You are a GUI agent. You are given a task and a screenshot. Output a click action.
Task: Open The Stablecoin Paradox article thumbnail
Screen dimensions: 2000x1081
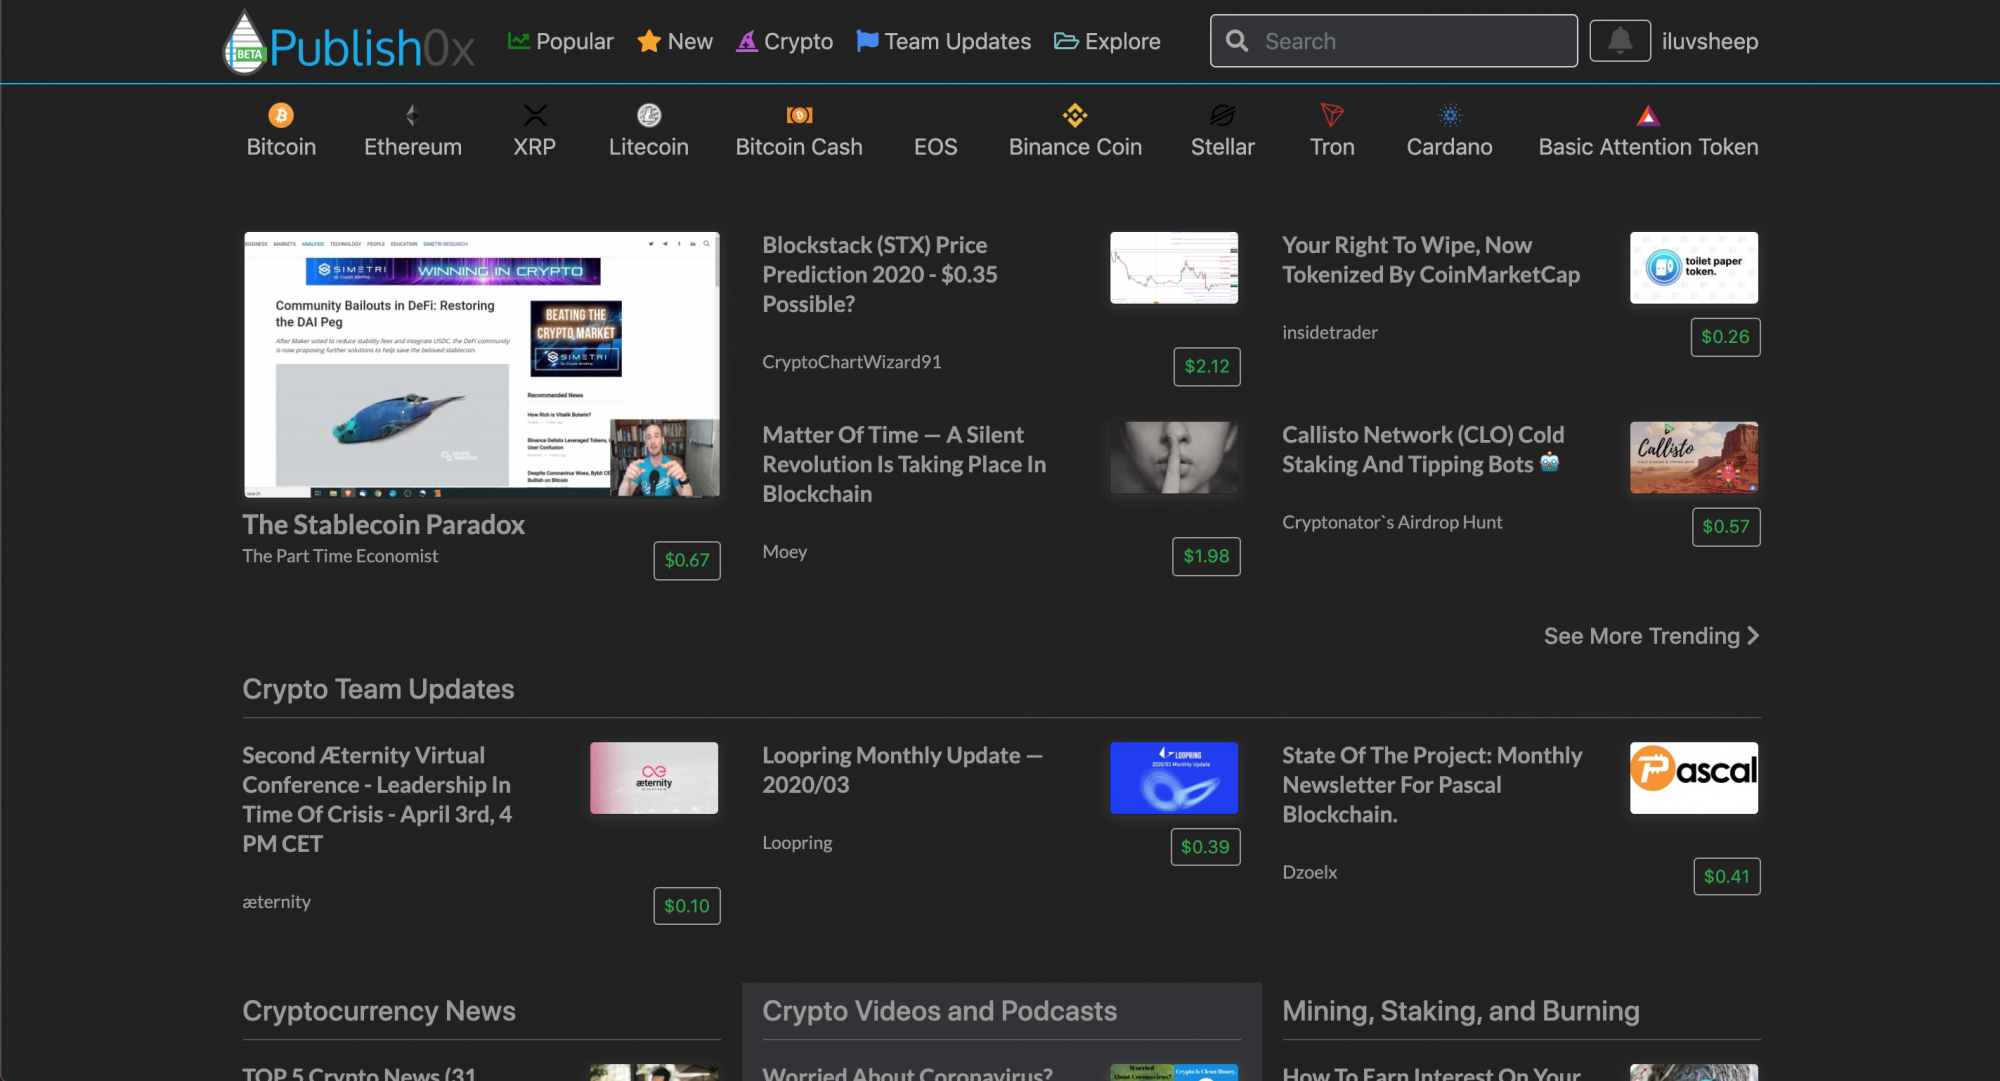coord(482,365)
